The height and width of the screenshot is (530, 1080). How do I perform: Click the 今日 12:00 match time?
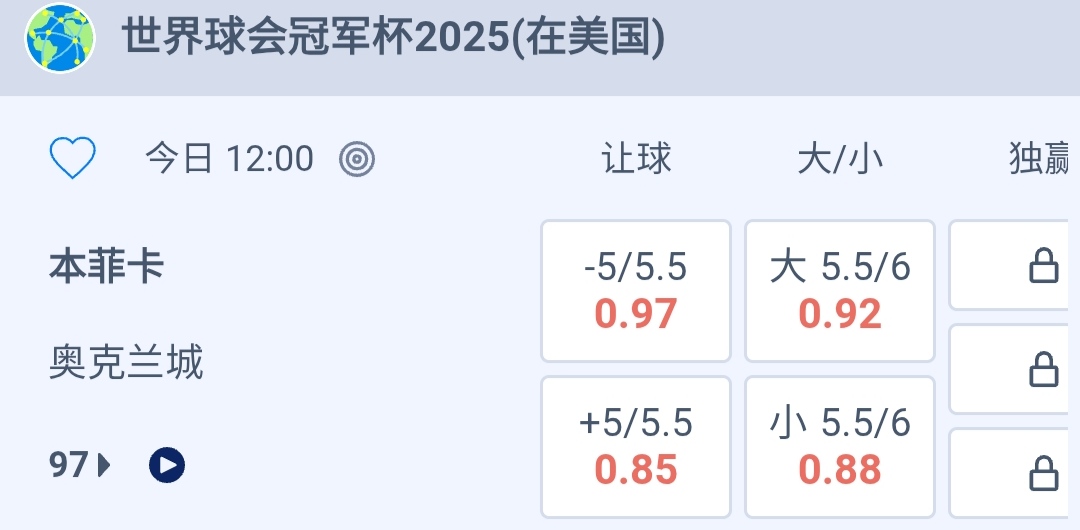pos(229,159)
